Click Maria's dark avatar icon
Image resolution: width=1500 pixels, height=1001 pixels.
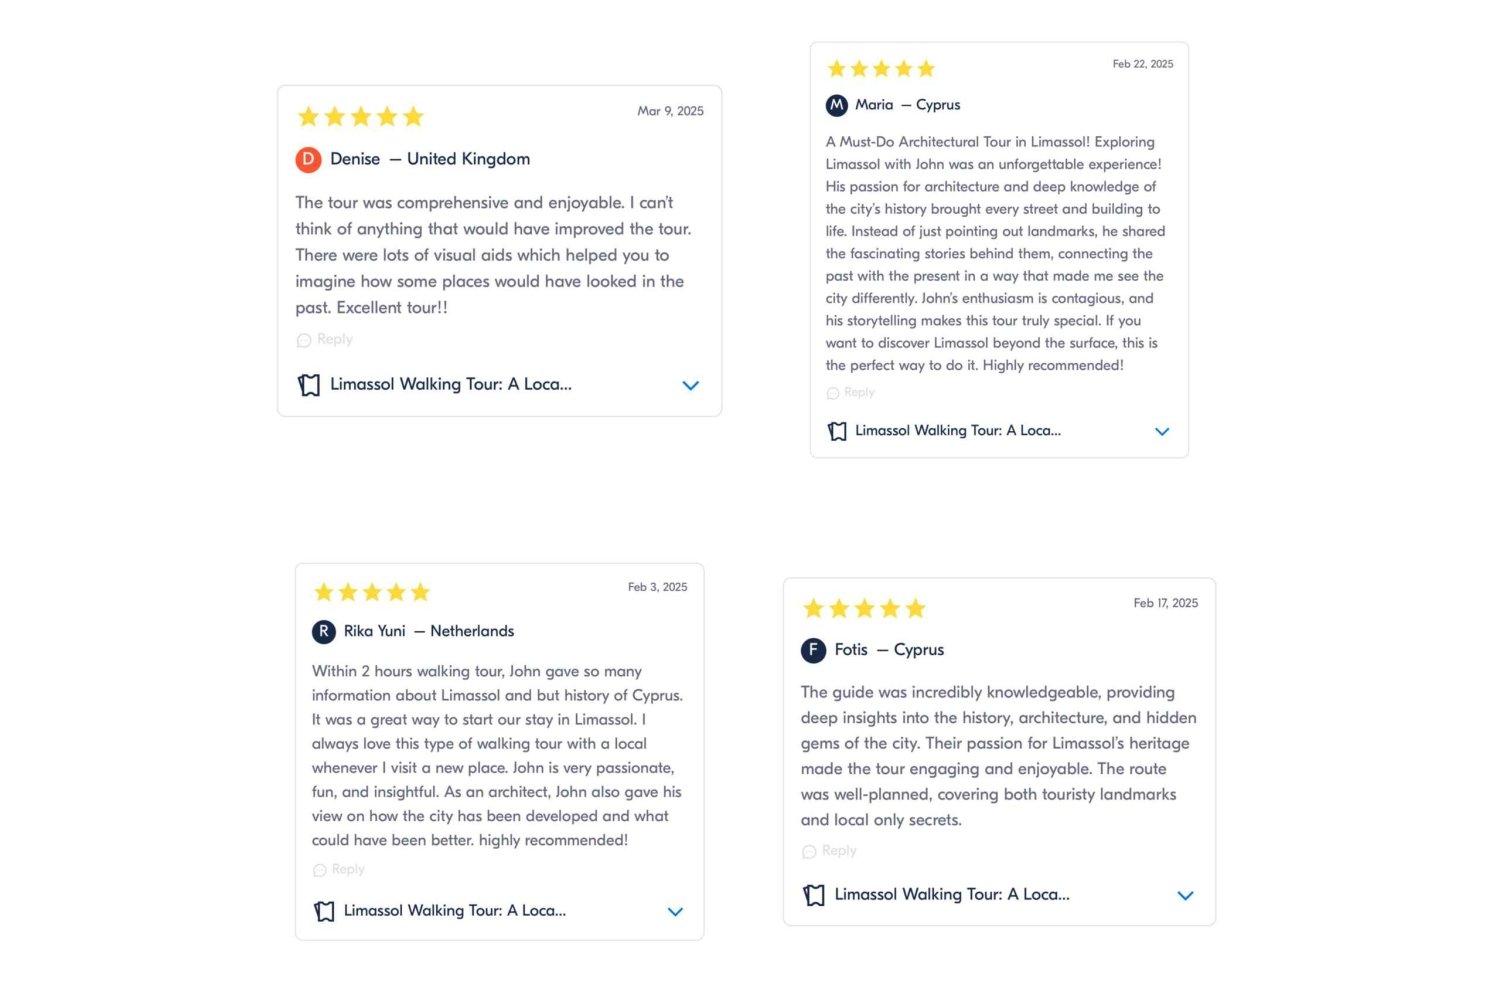point(837,105)
